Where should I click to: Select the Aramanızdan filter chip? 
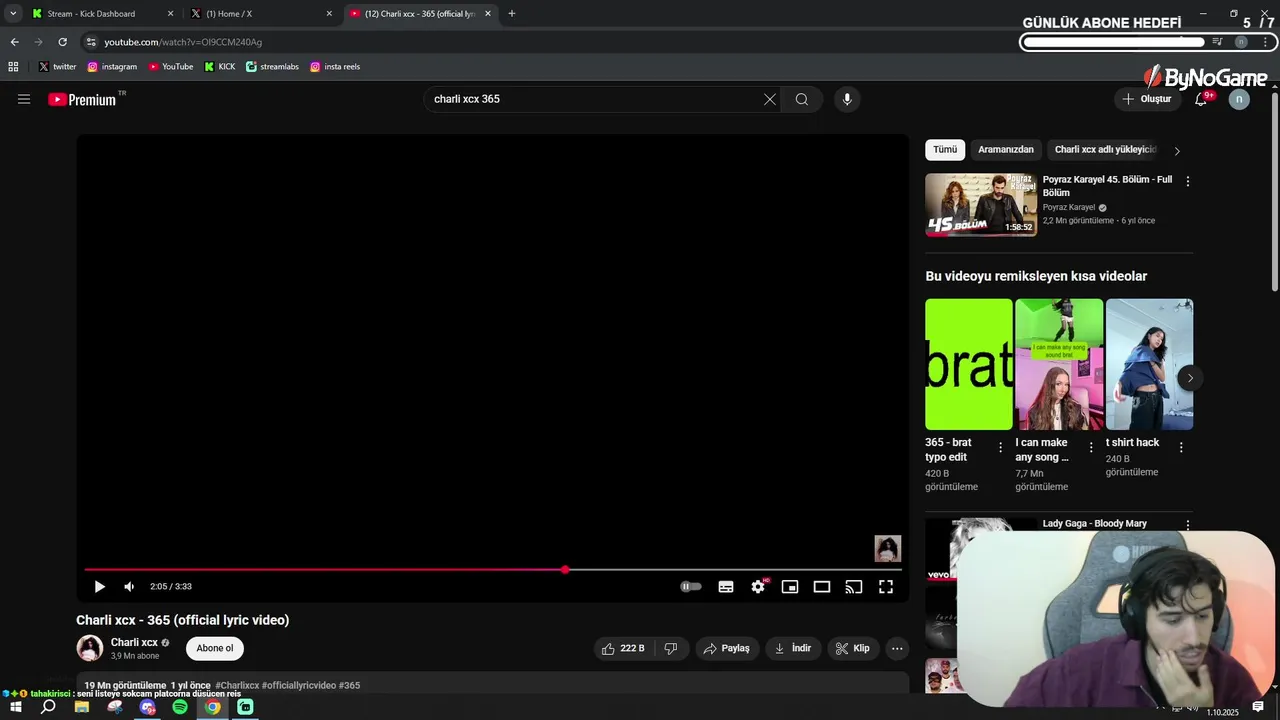pyautogui.click(x=1006, y=150)
